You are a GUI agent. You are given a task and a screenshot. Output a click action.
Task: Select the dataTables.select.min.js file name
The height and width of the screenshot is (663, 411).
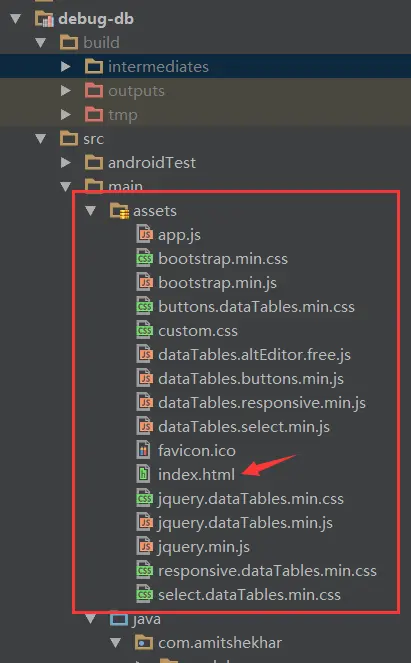[244, 427]
